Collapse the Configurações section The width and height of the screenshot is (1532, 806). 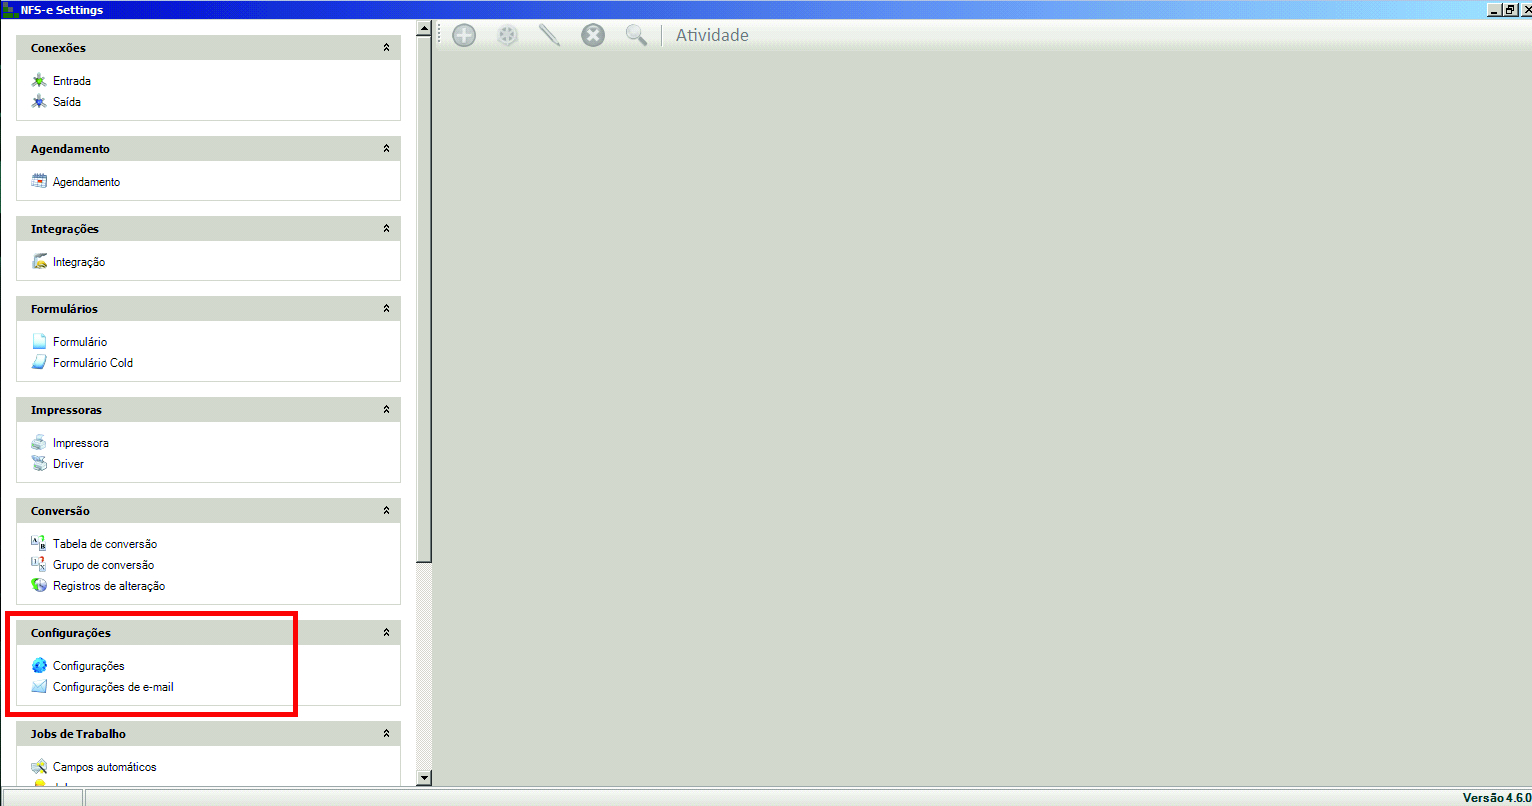(x=386, y=633)
